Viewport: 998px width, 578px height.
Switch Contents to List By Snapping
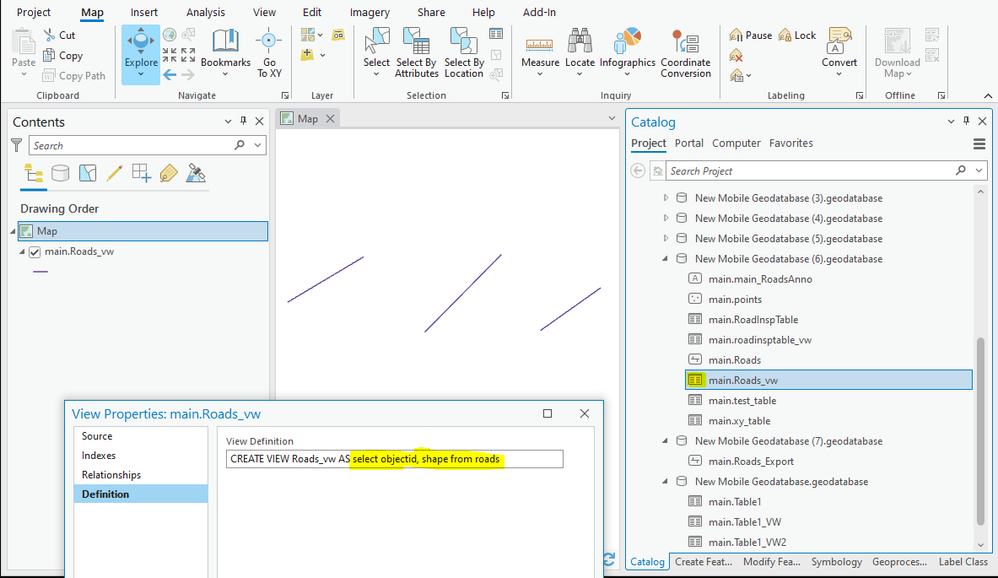(141, 173)
